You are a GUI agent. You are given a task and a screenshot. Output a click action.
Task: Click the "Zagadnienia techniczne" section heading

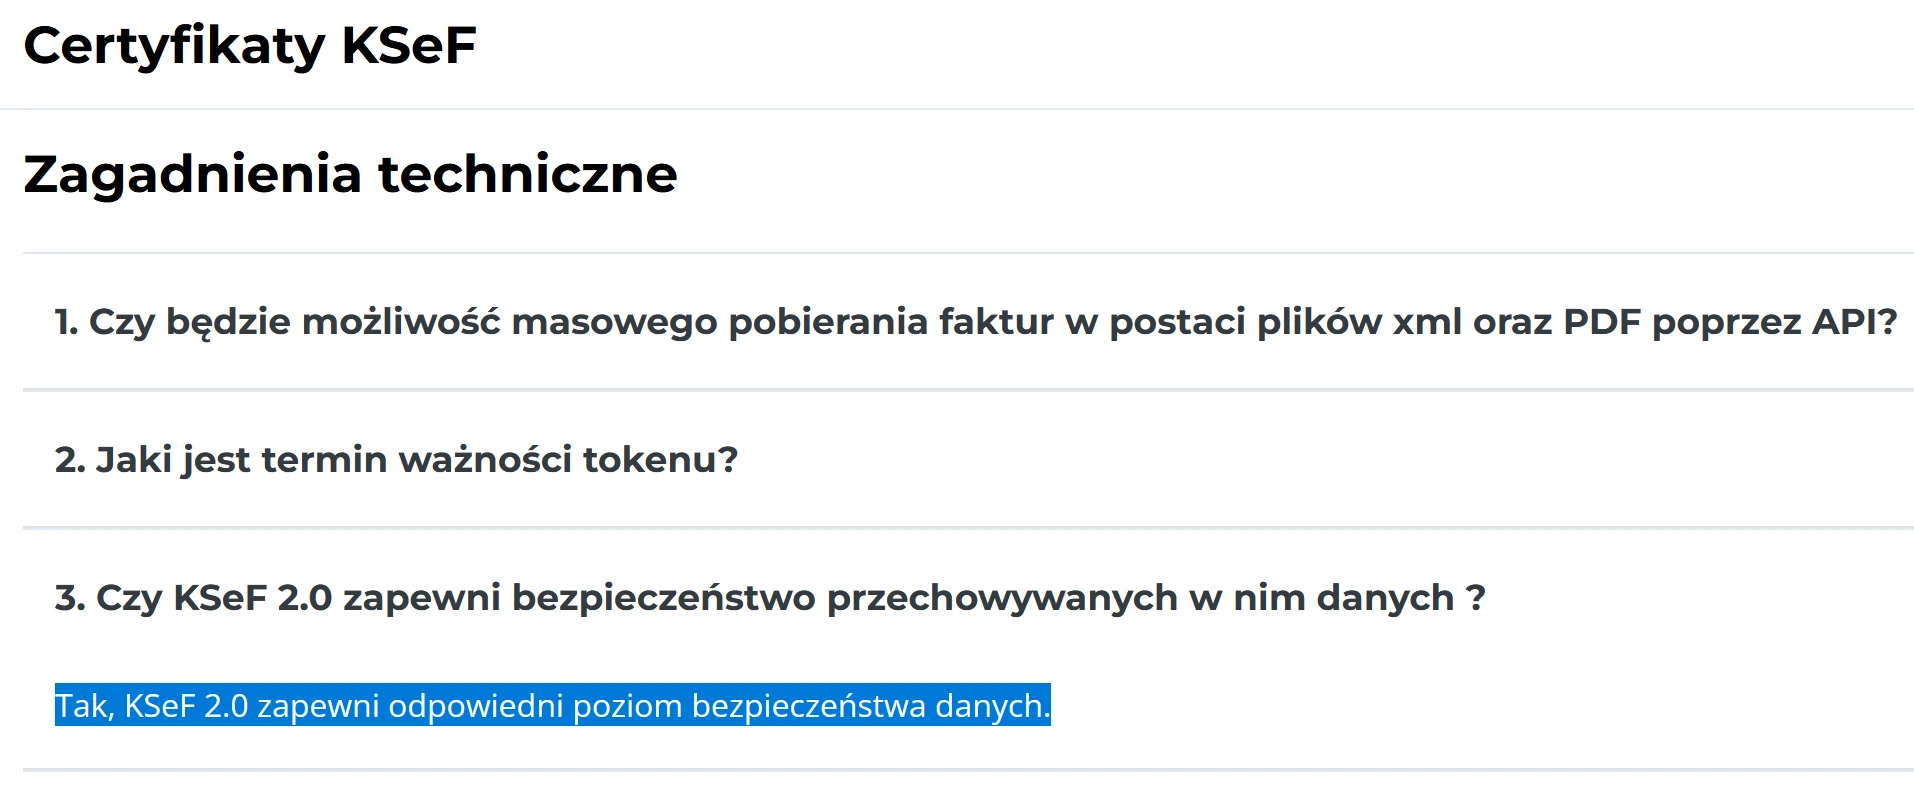(350, 174)
